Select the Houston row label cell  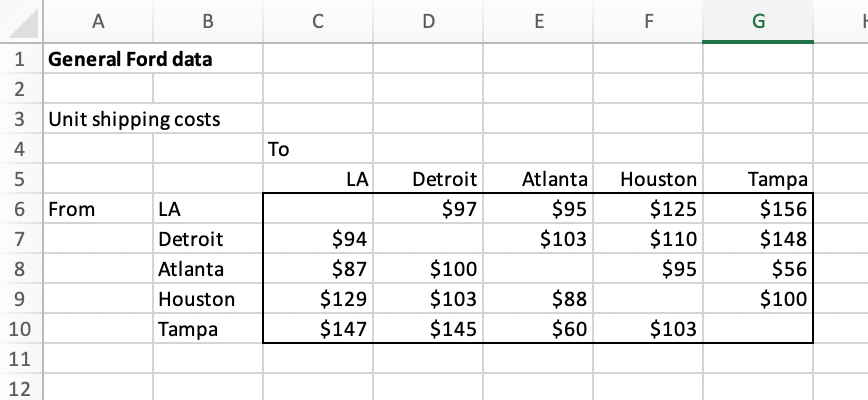[x=208, y=299]
